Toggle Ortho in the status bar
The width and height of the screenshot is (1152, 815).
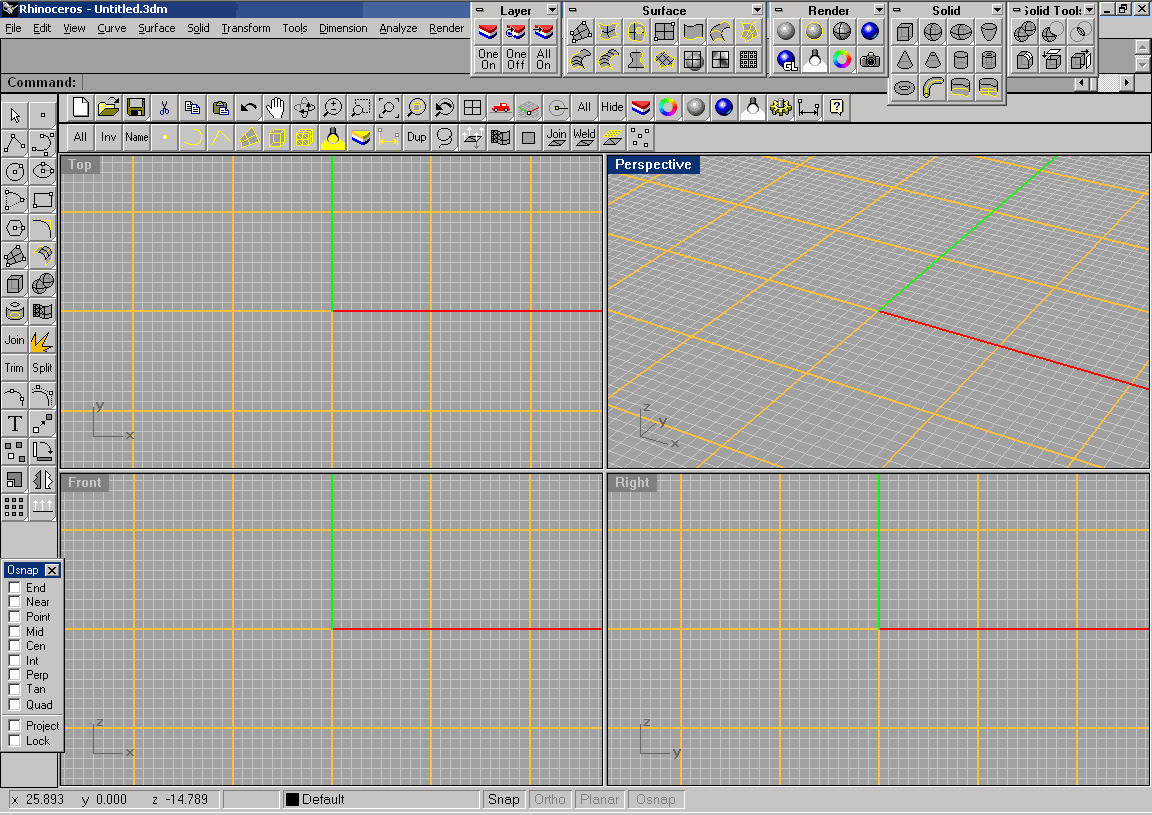(x=550, y=800)
